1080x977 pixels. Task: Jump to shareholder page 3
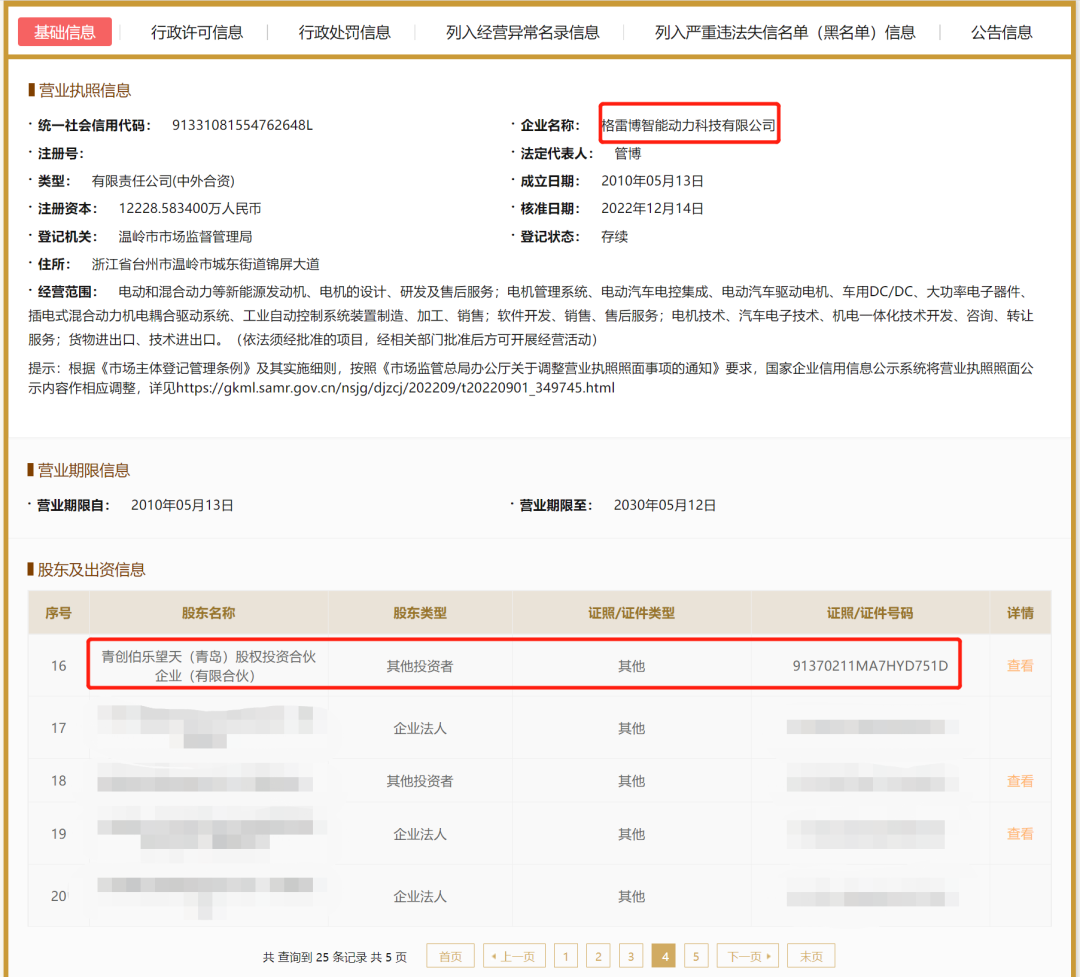(x=631, y=956)
